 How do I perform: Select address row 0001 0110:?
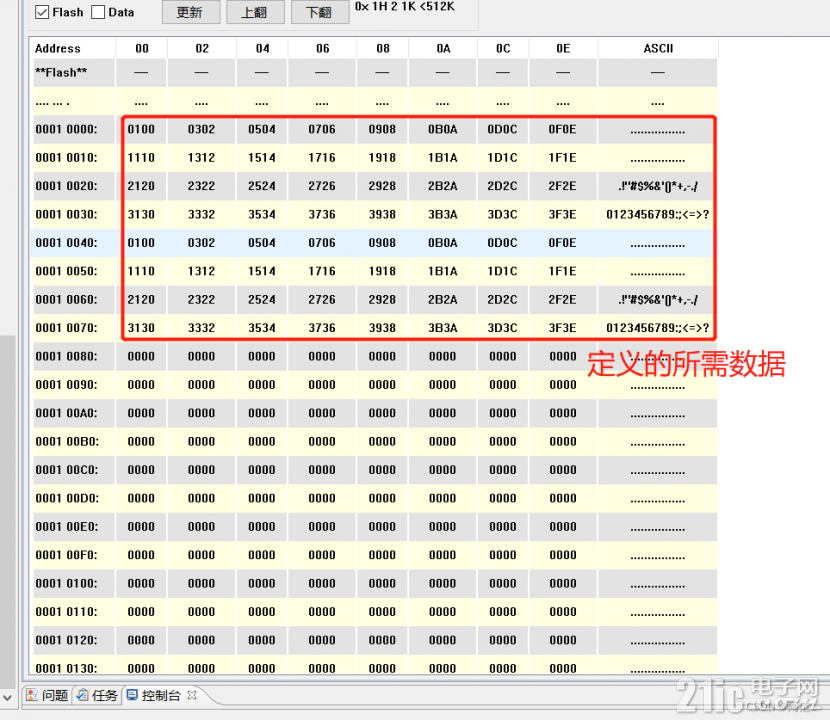tap(66, 612)
